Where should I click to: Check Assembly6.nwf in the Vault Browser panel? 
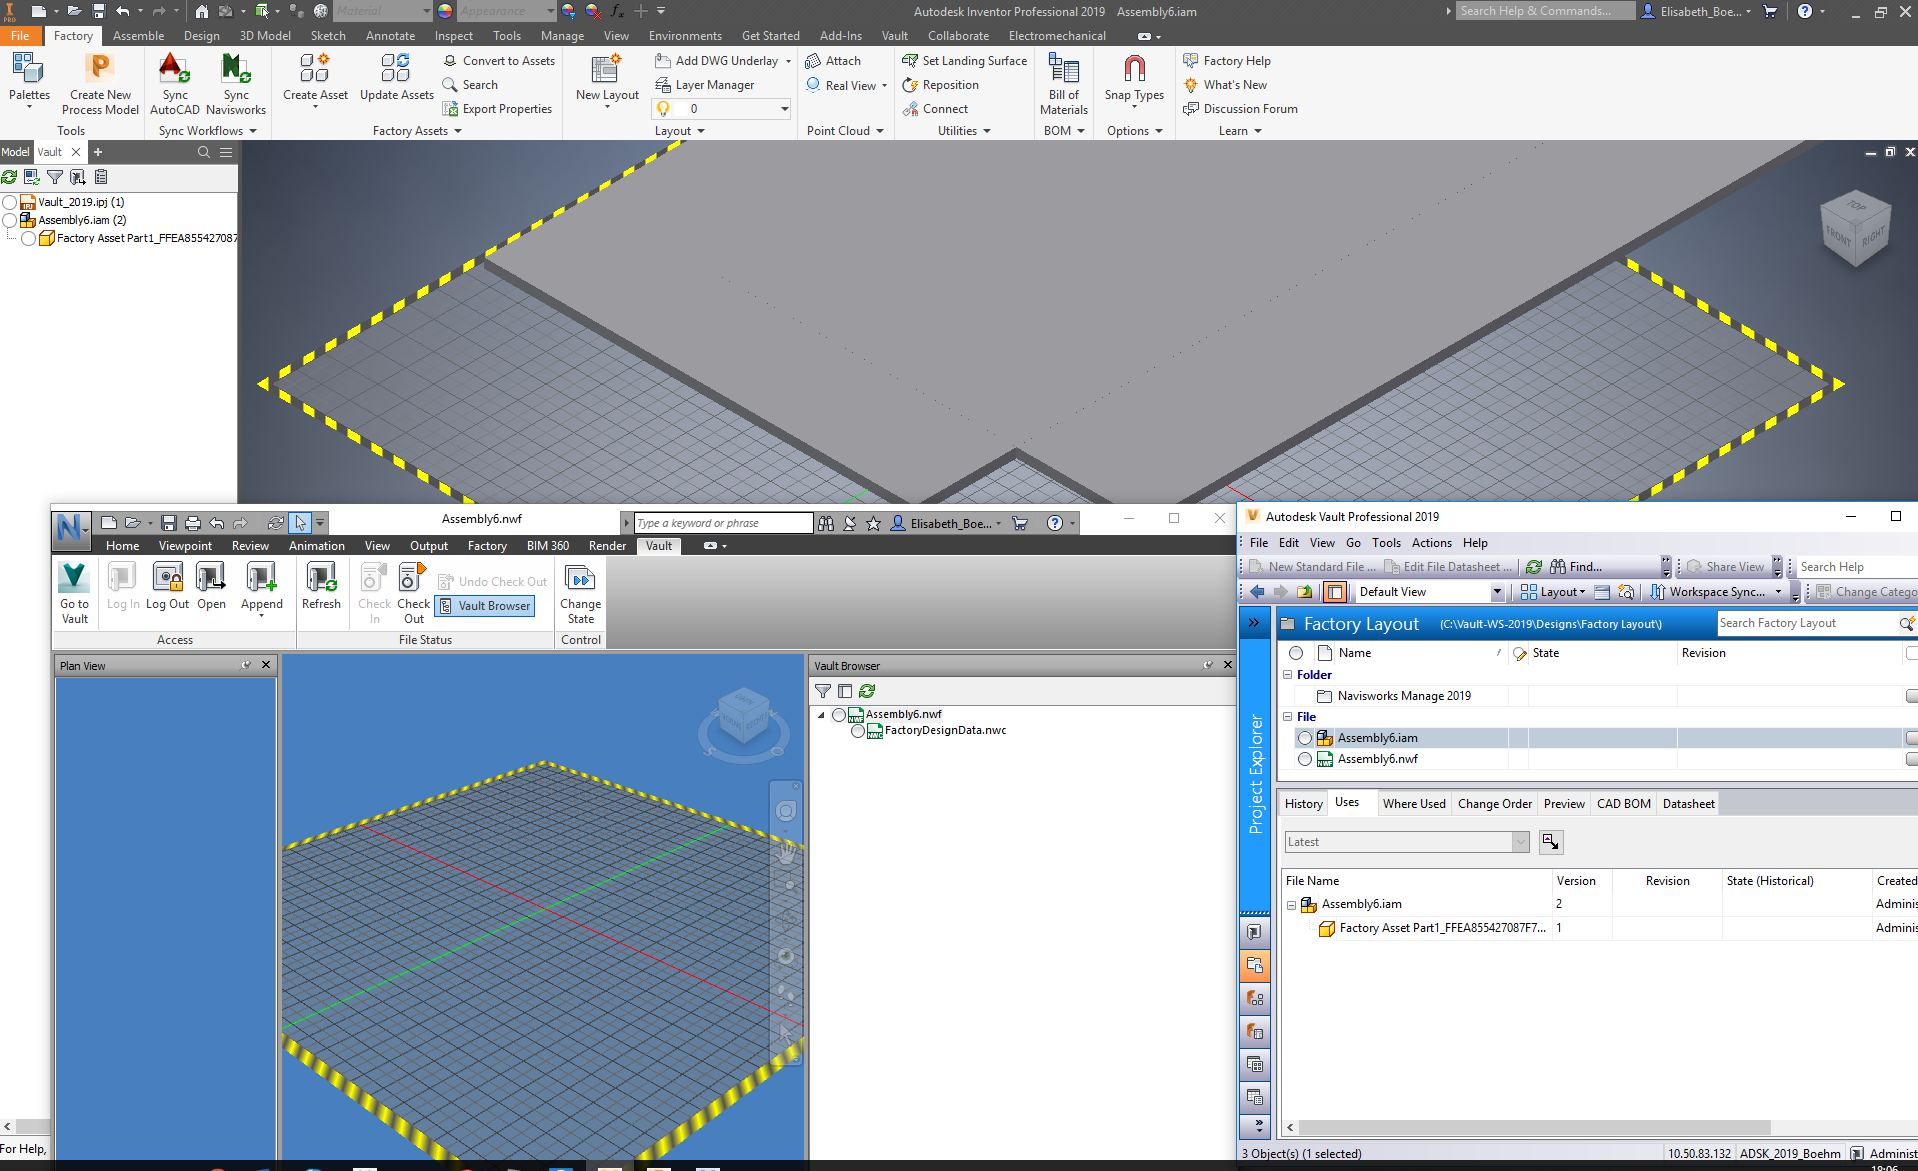839,714
